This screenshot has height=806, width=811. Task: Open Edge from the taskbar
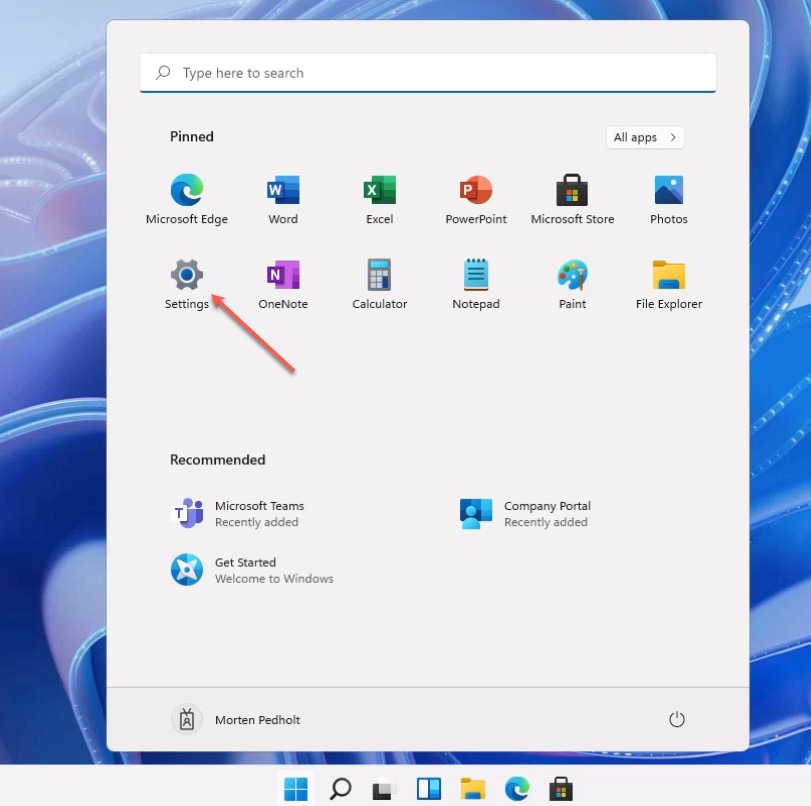point(517,789)
